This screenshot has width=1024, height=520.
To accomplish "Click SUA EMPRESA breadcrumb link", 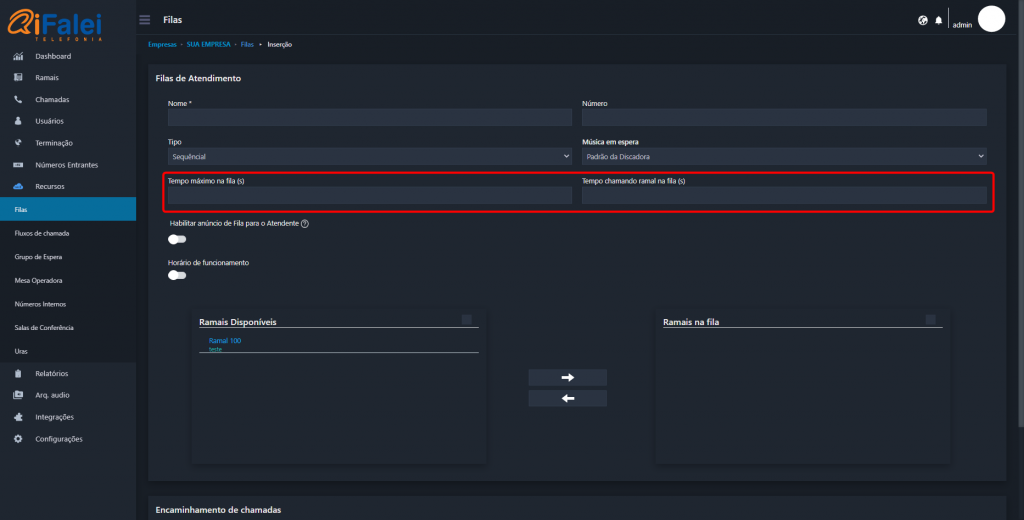I will 208,45.
